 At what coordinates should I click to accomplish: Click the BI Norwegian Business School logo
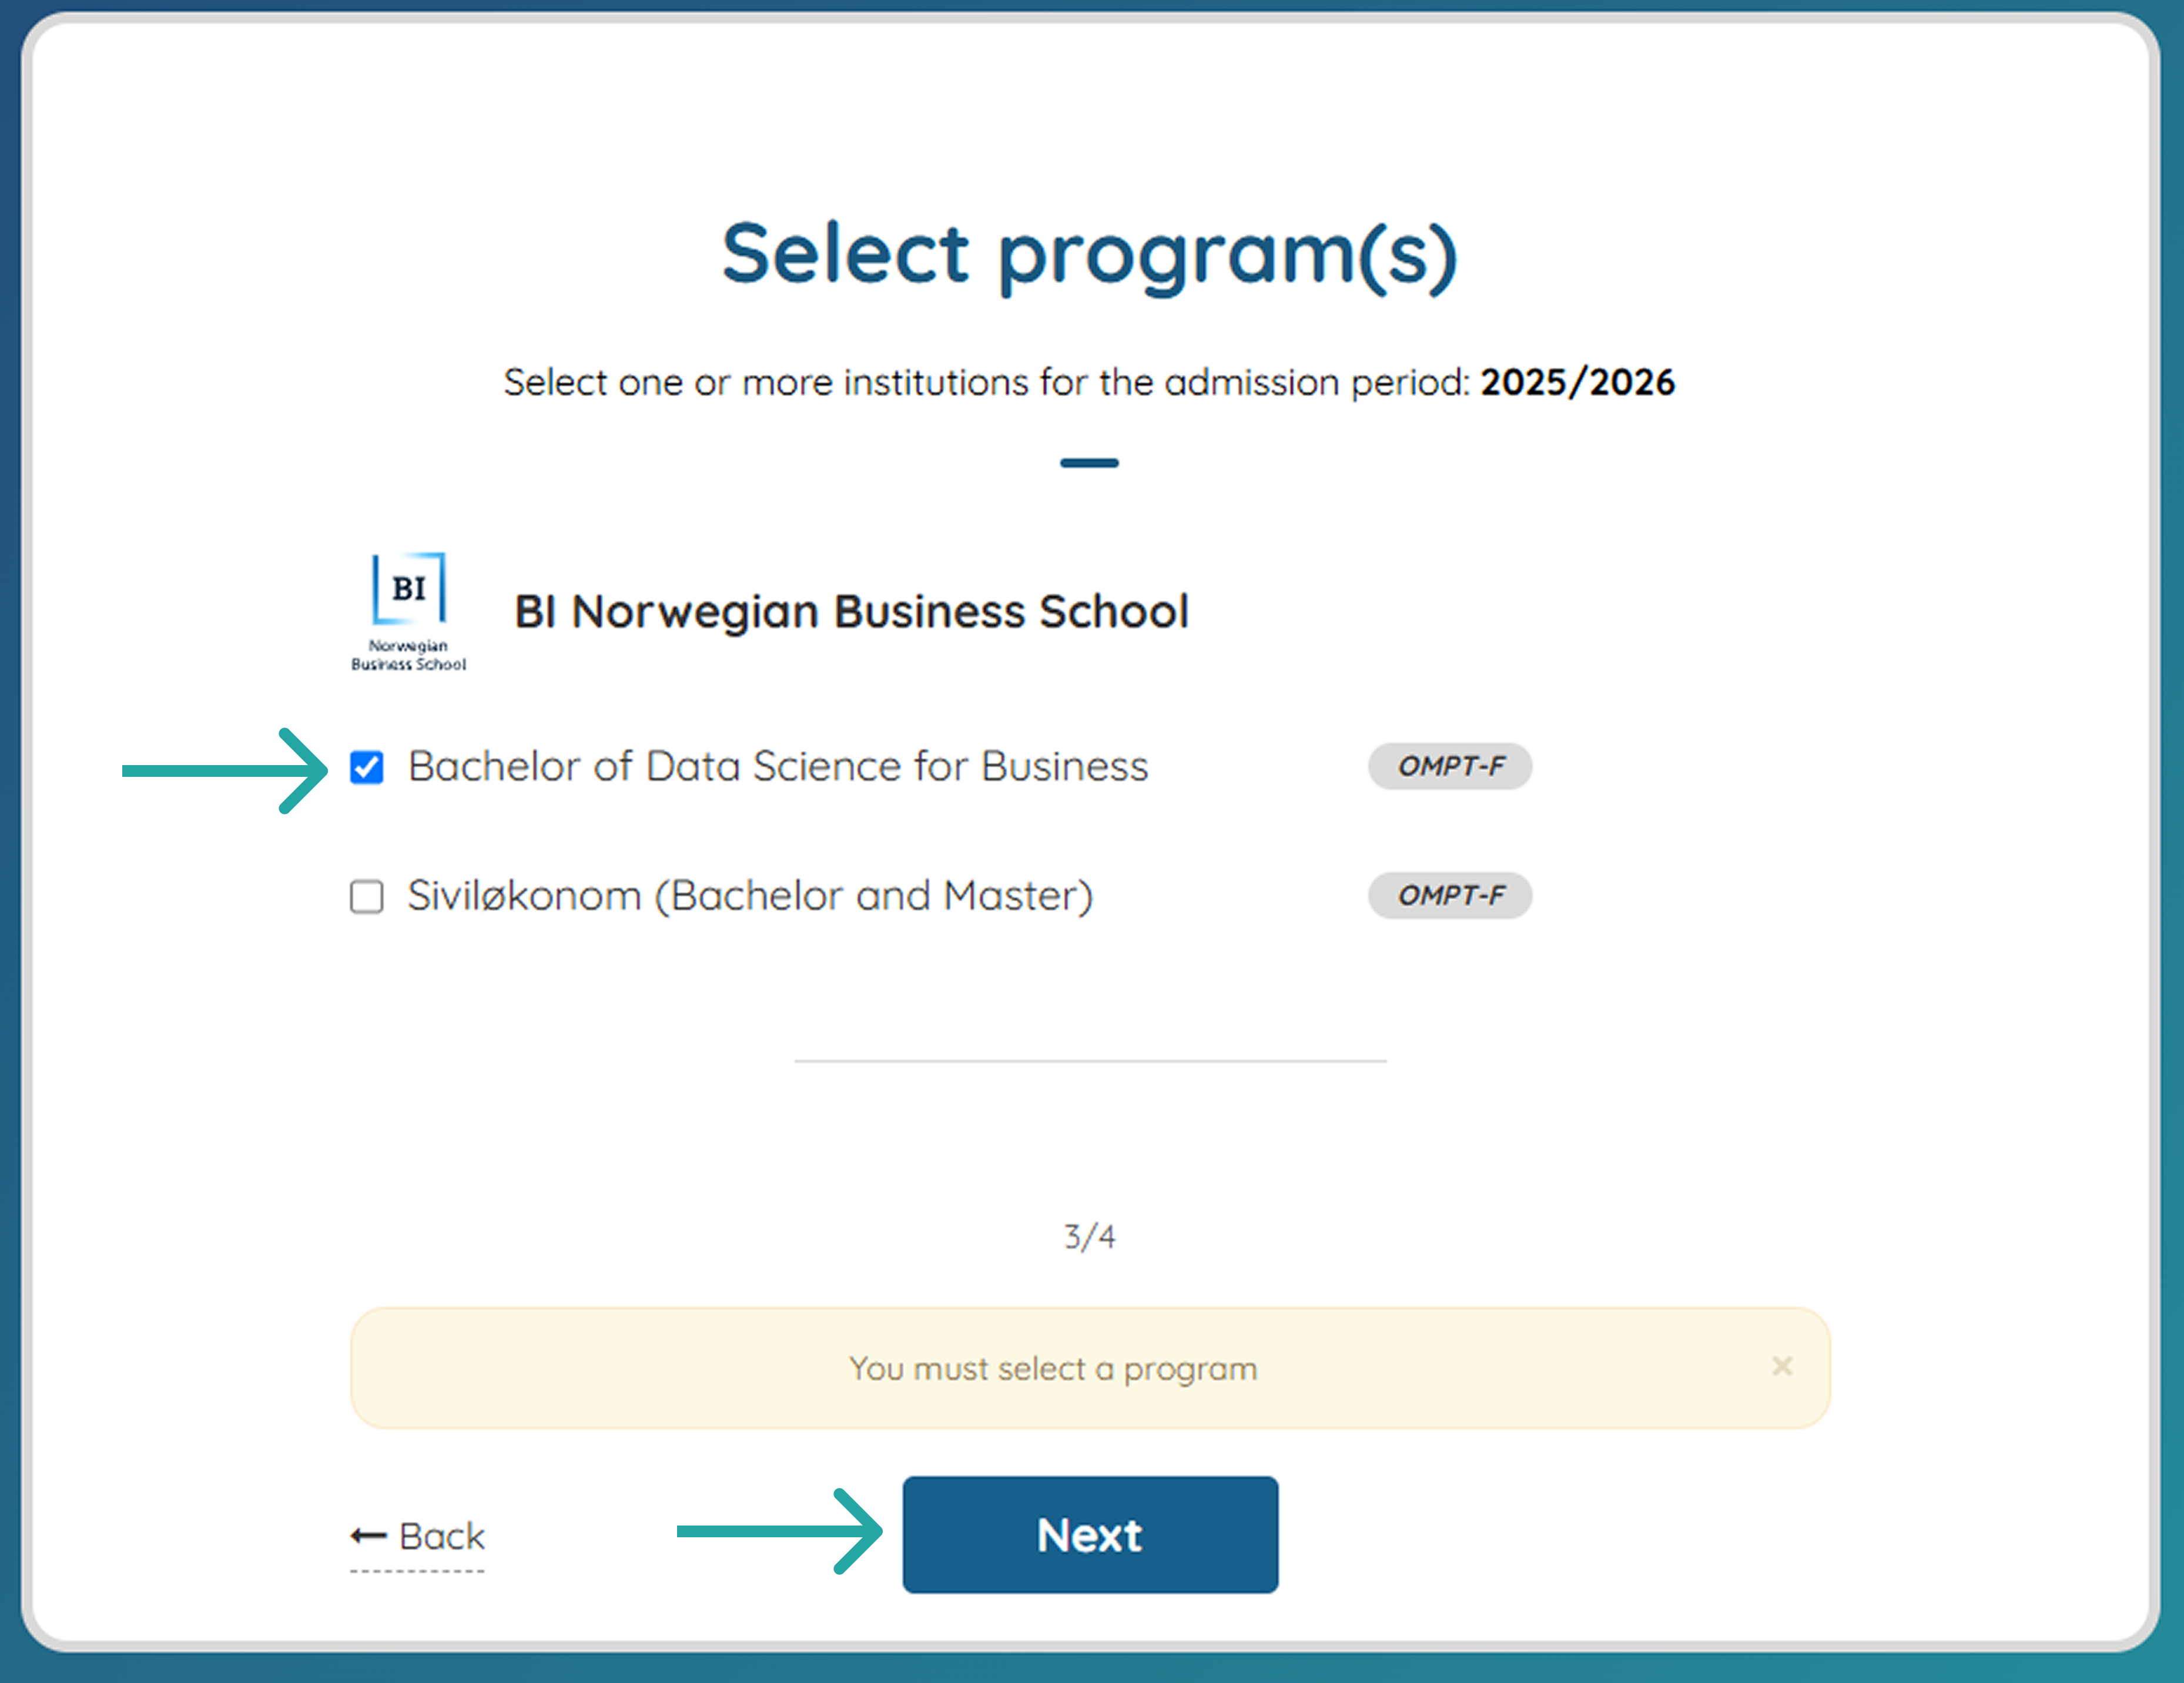pyautogui.click(x=408, y=610)
